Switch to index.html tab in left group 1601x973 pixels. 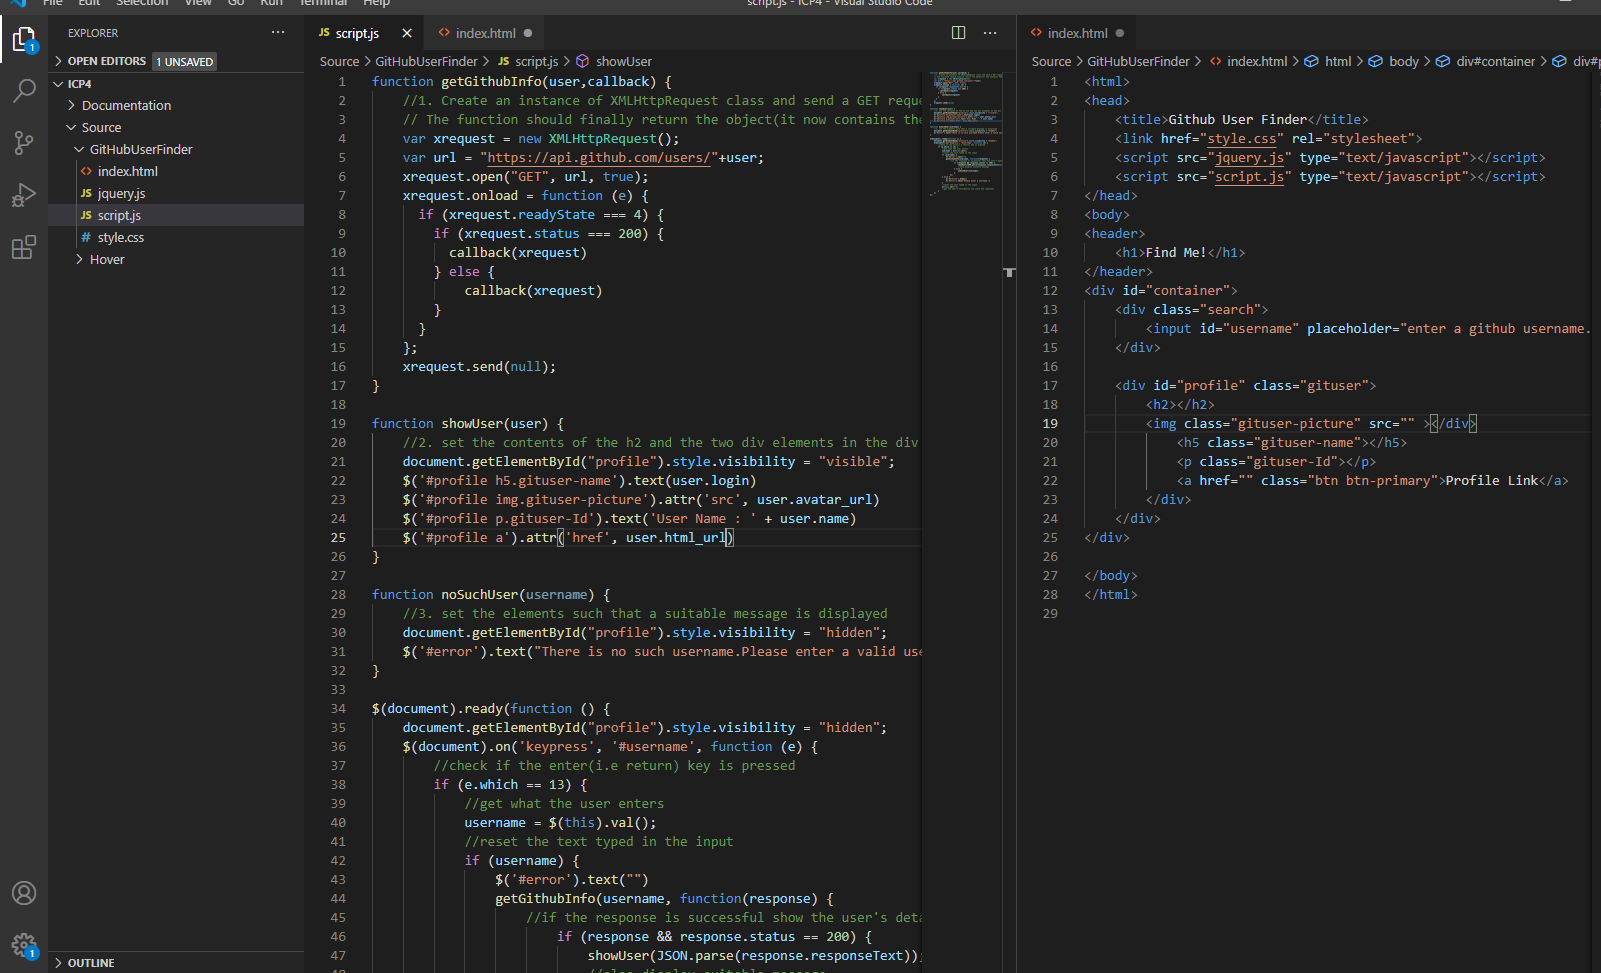(485, 33)
